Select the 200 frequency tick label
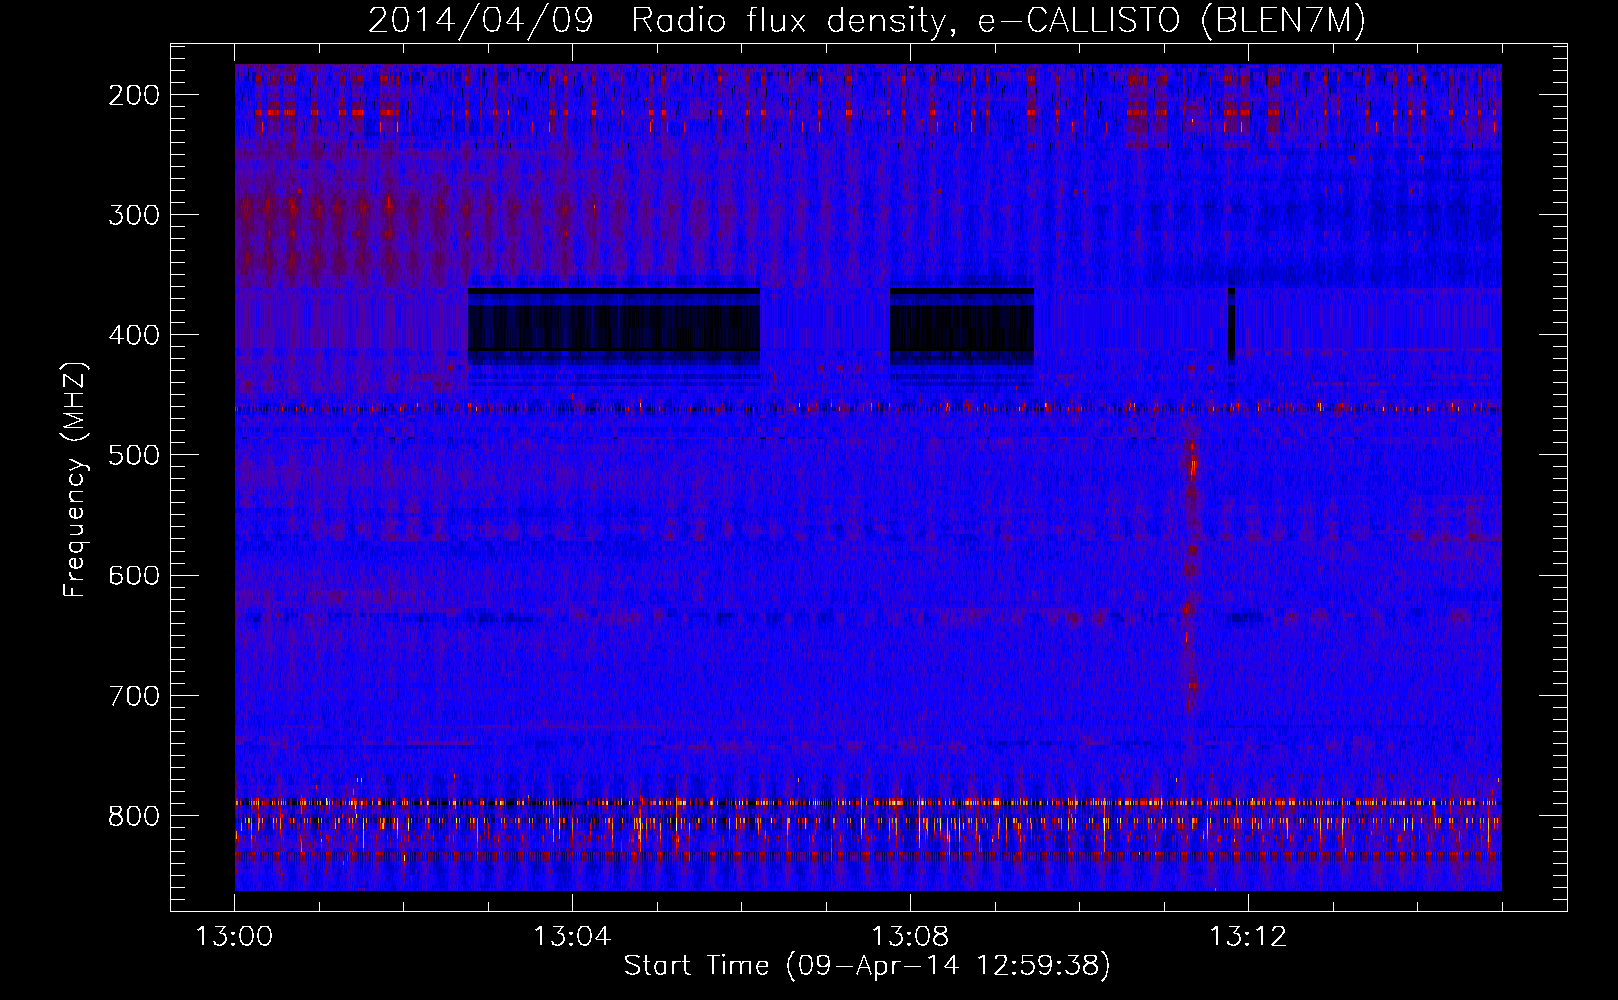This screenshot has height=1000, width=1618. point(134,95)
